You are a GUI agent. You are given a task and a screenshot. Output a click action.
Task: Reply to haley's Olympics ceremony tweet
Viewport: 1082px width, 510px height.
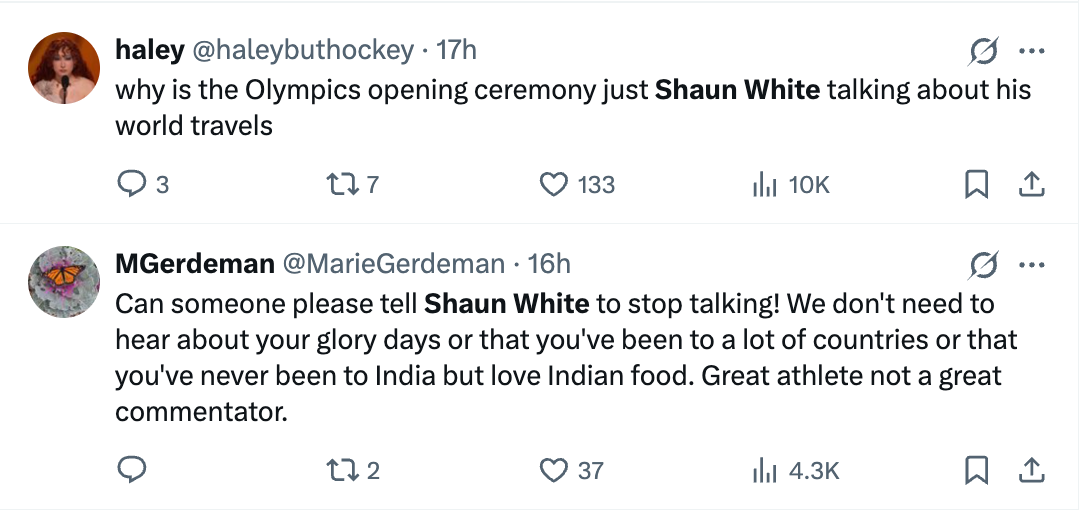133,185
